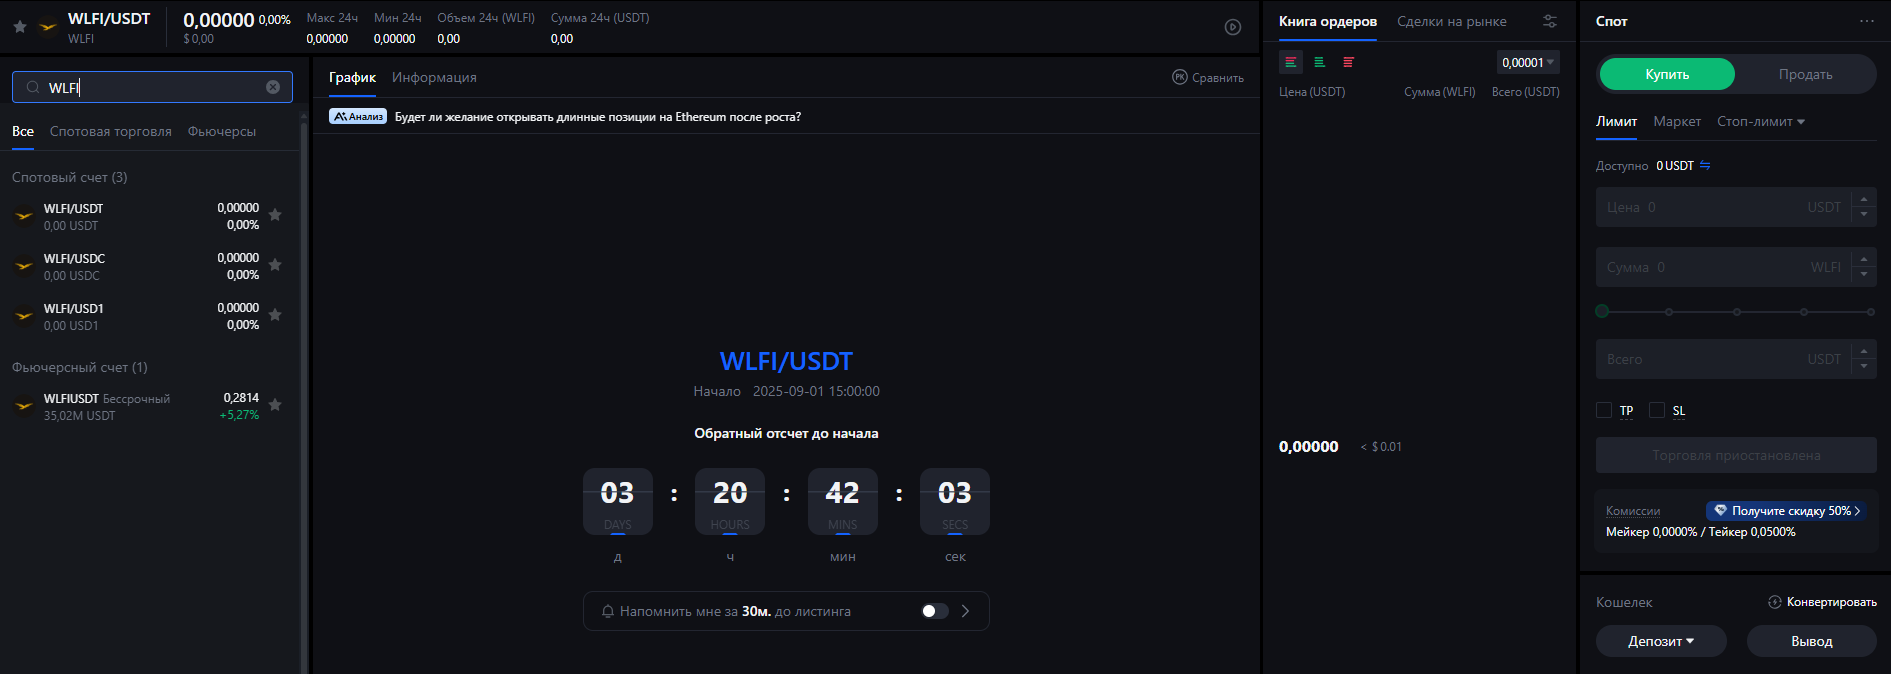Click the Сумма WLFI amount field
1891x674 pixels.
click(x=1722, y=267)
